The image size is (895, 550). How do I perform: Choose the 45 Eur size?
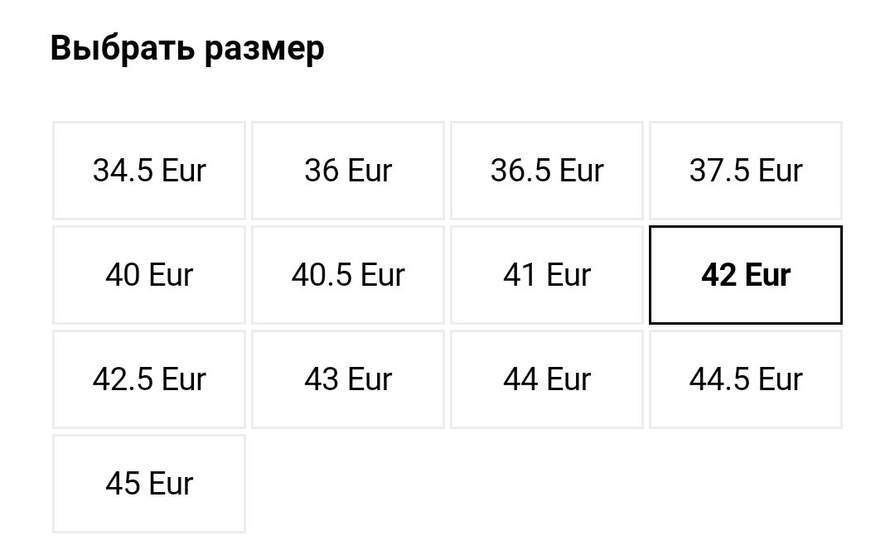[x=149, y=484]
